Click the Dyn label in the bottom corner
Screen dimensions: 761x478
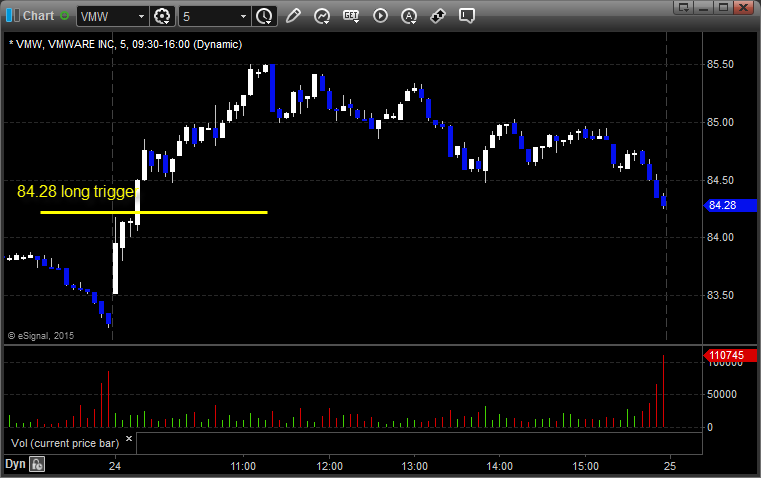pyautogui.click(x=15, y=464)
